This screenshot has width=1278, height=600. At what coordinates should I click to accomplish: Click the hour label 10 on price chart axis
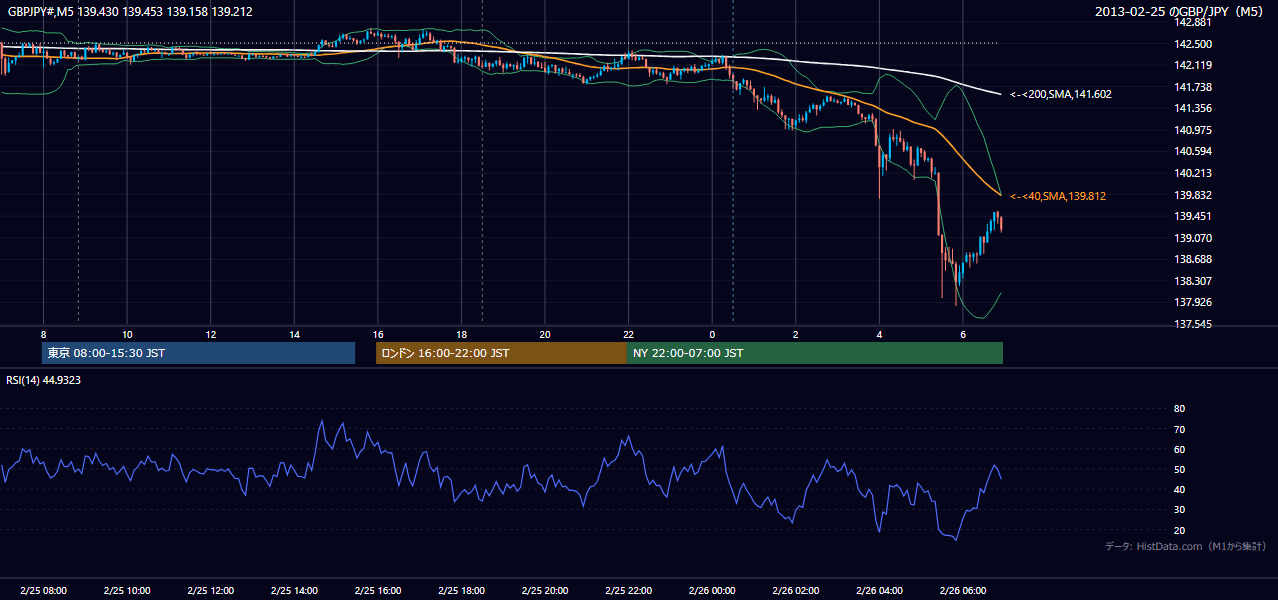click(x=127, y=334)
